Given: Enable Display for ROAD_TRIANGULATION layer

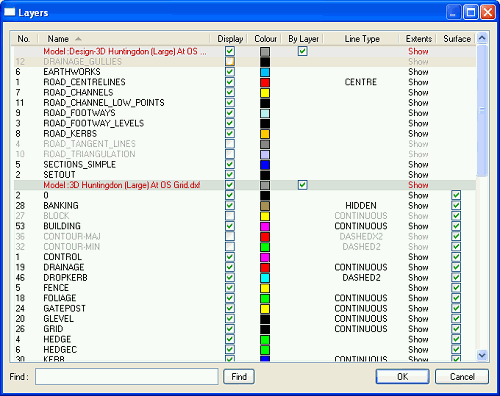Looking at the screenshot, I should pos(230,154).
